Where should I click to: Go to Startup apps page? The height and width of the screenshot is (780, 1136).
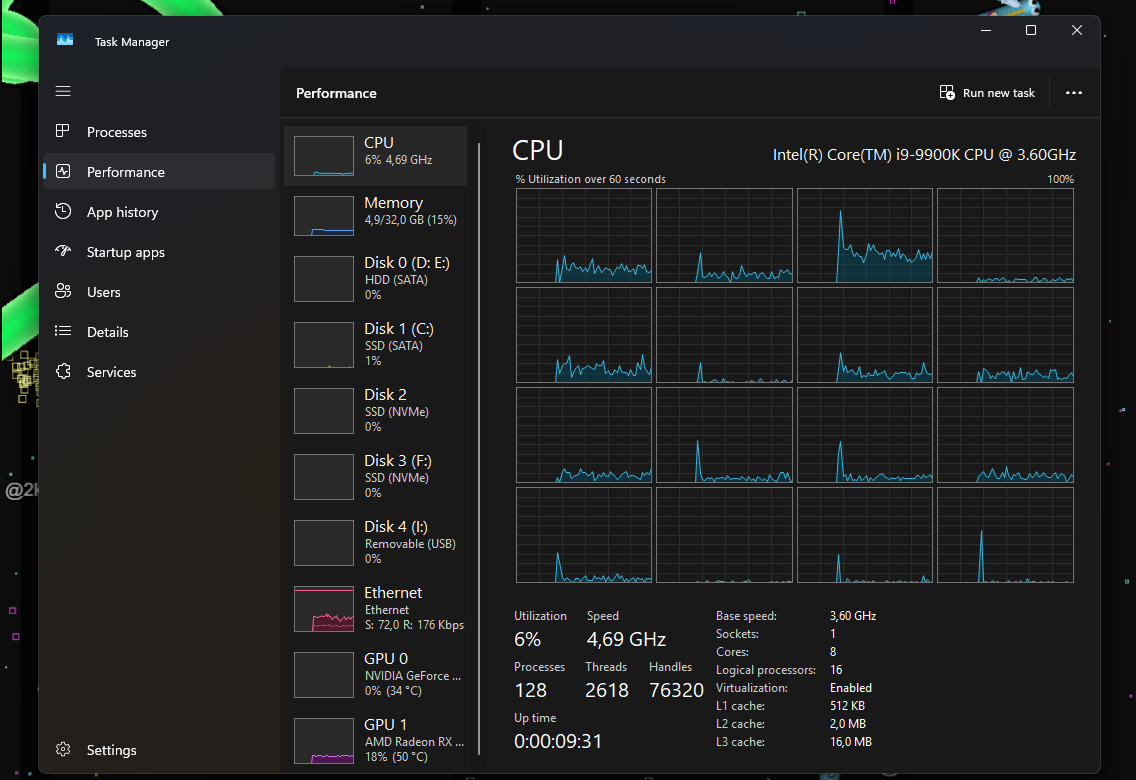(x=159, y=252)
